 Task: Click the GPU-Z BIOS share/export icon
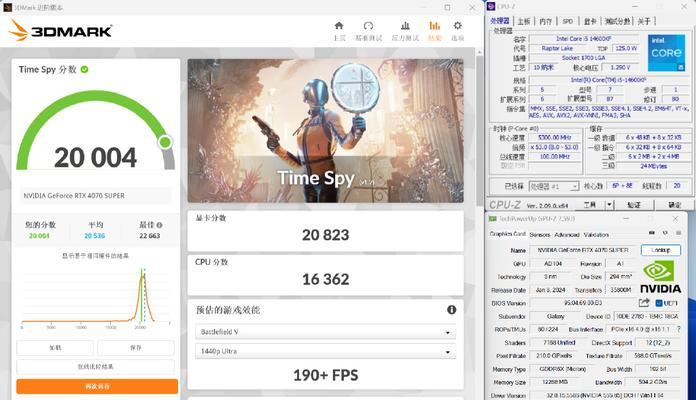coord(644,303)
